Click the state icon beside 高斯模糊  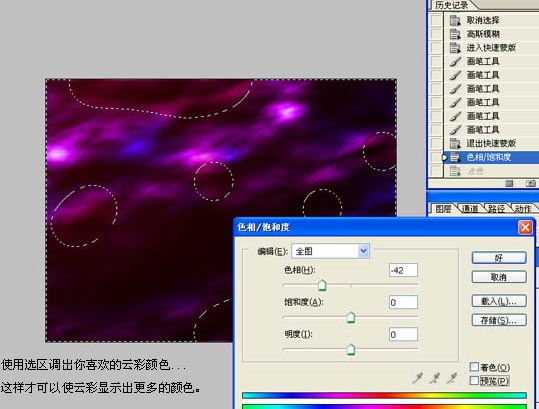pos(455,34)
